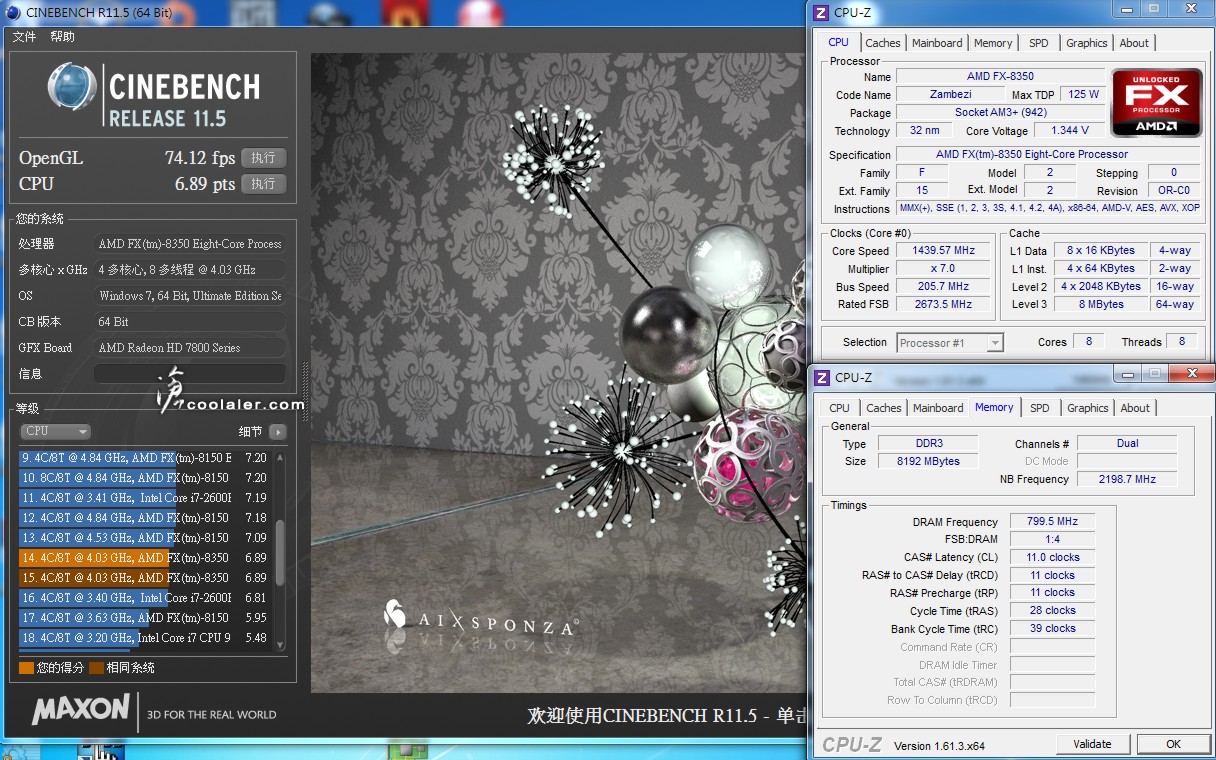Image resolution: width=1216 pixels, height=760 pixels.
Task: Switch to the About tab in upper CPU-Z
Action: pos(1134,43)
